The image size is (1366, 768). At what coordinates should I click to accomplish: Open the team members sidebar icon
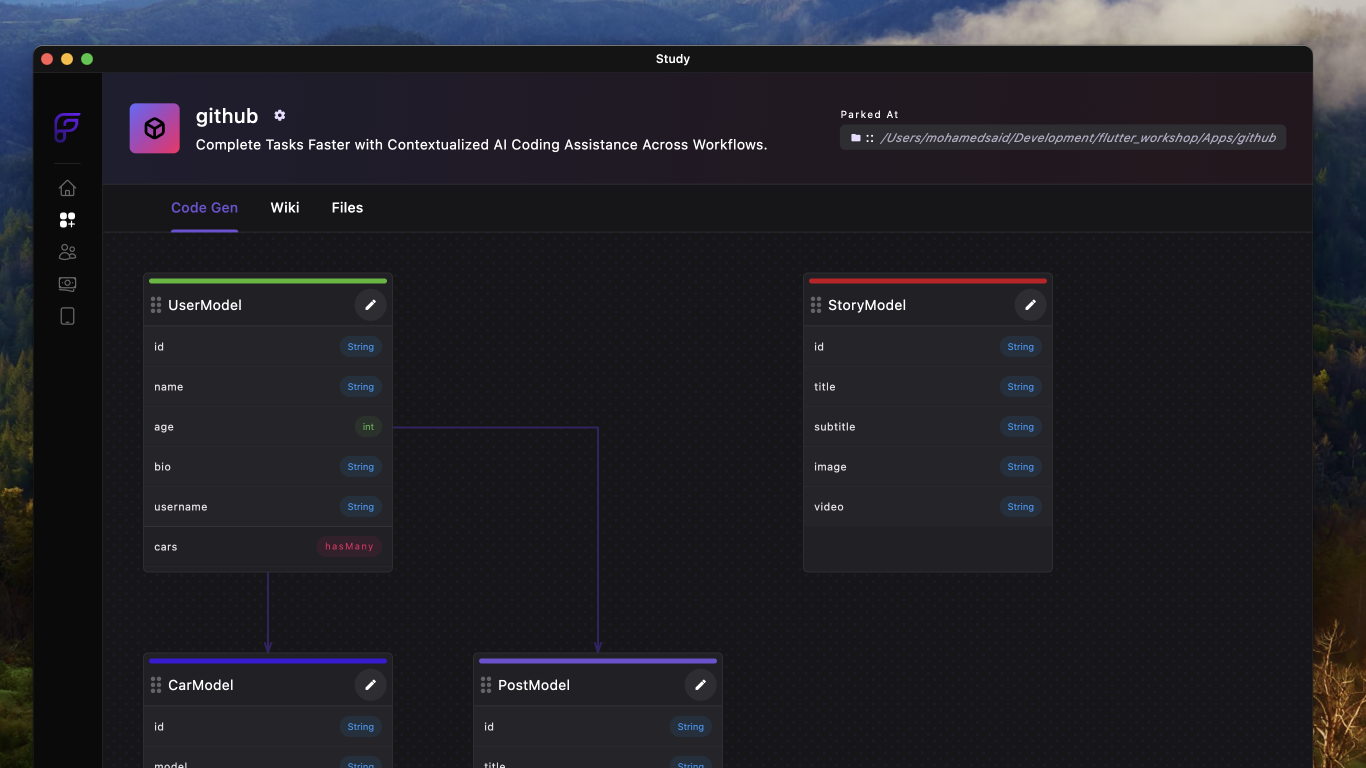click(x=67, y=252)
